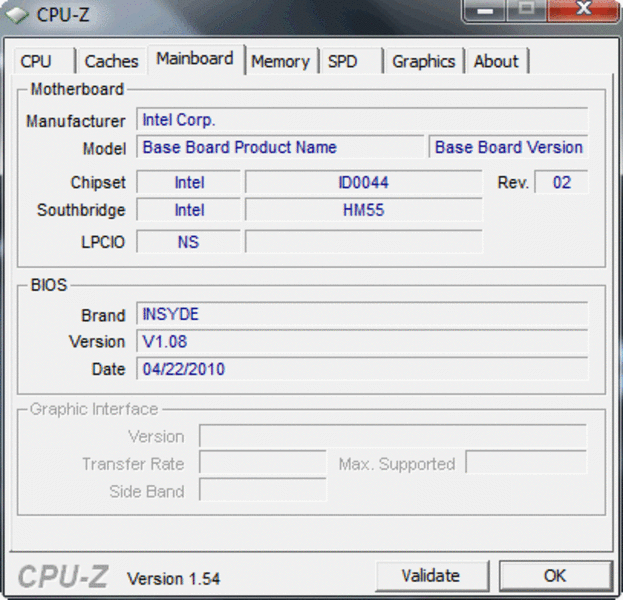
Task: Click the OK button
Action: click(555, 576)
